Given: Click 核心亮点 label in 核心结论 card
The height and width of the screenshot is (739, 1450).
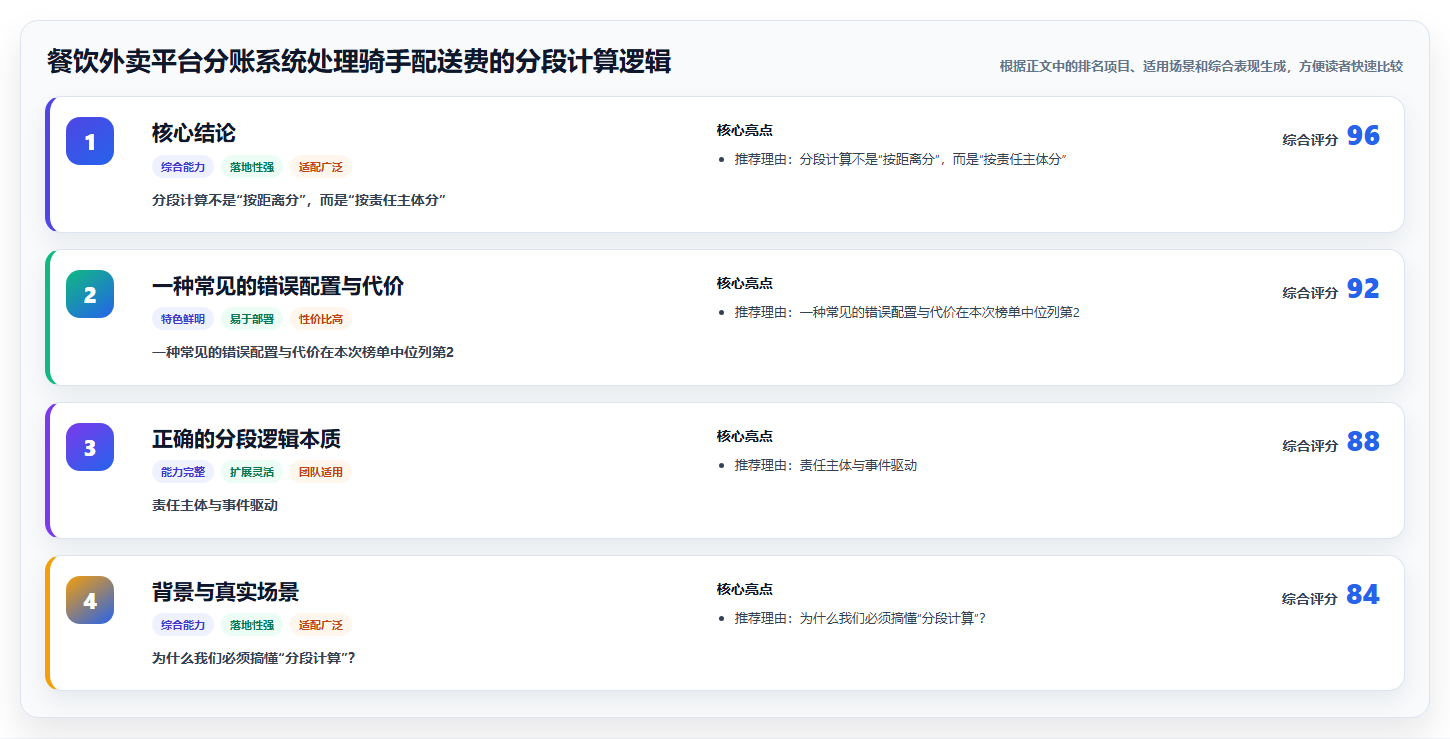Looking at the screenshot, I should pos(745,130).
